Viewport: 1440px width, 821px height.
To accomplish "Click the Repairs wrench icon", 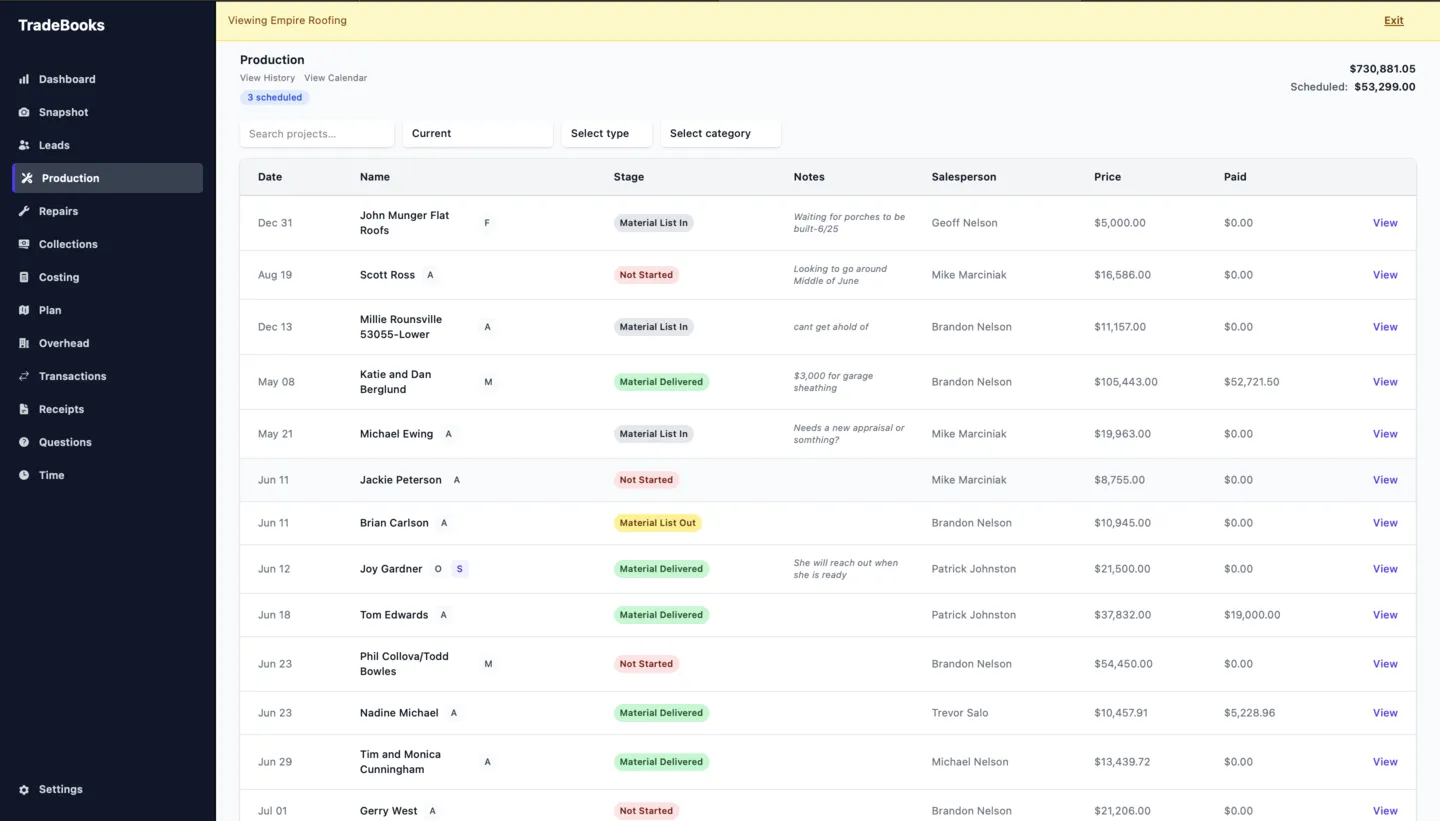I will pyautogui.click(x=24, y=211).
